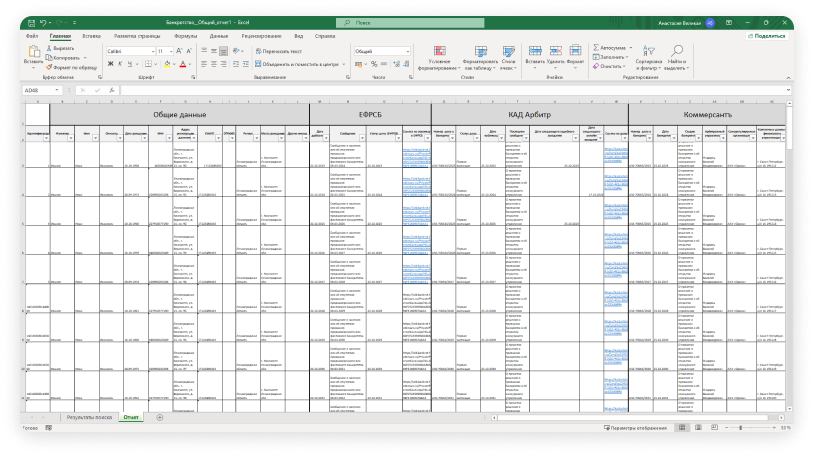Open the font size 11 dropdown

[x=171, y=51]
